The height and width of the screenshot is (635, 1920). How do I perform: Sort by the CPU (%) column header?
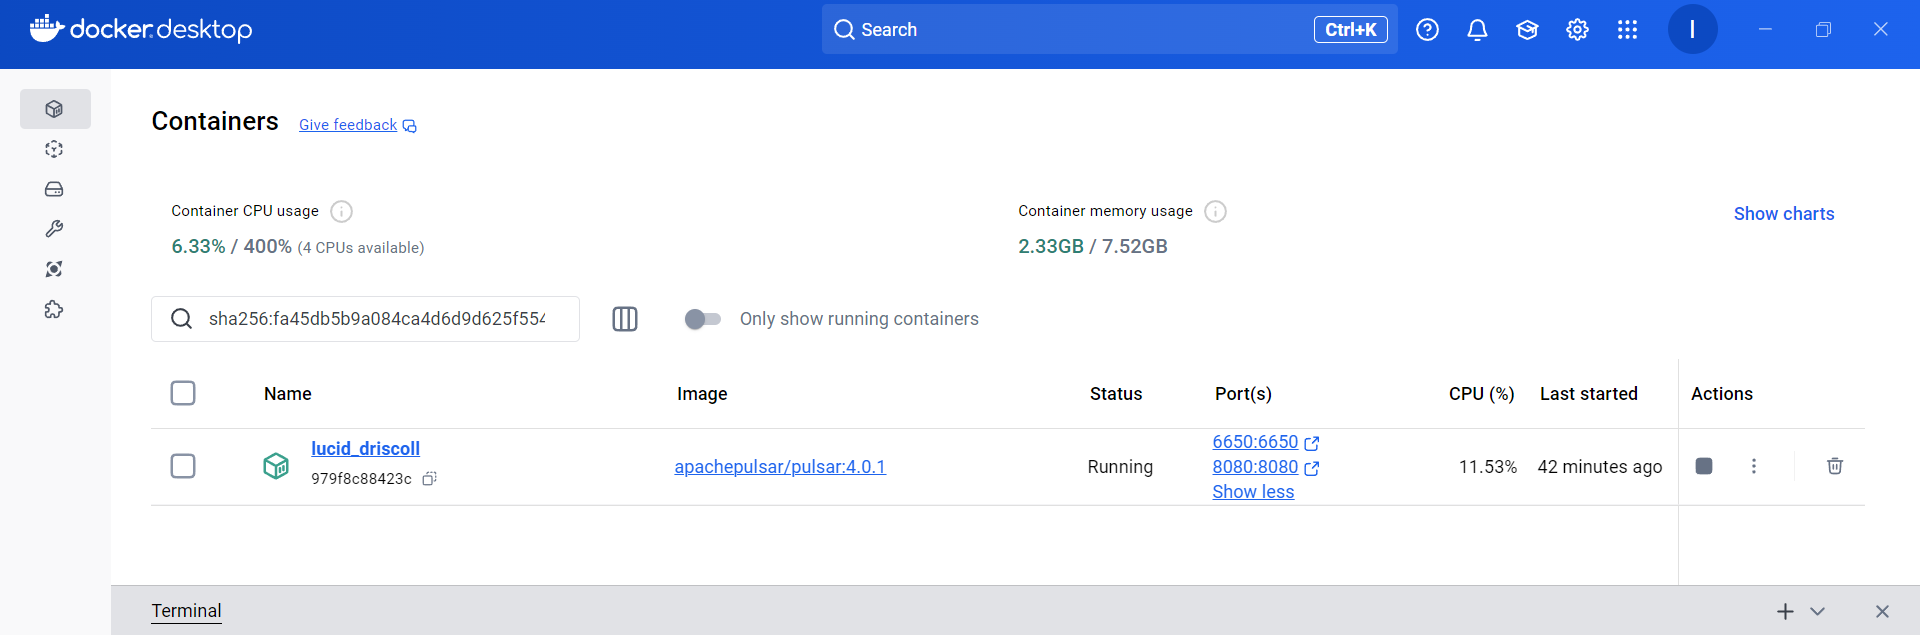(x=1481, y=394)
